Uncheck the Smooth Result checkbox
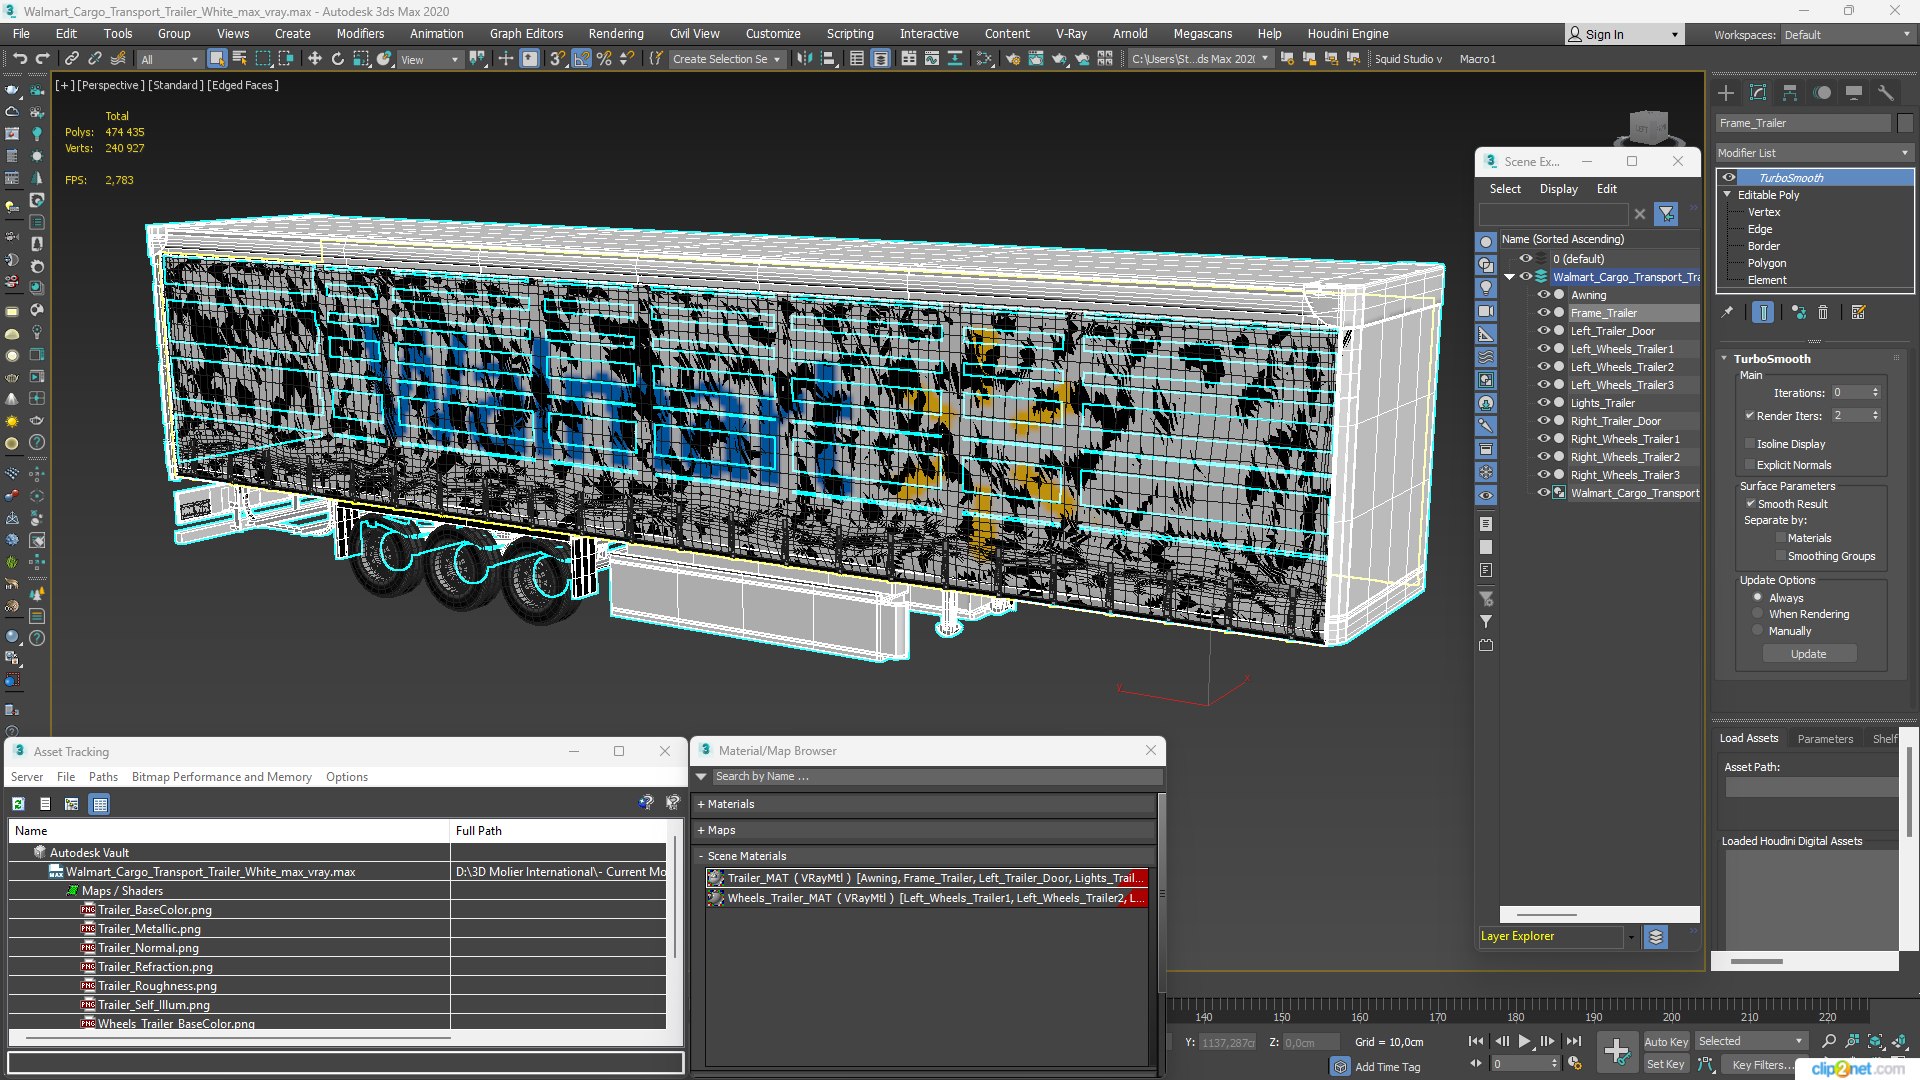The height and width of the screenshot is (1080, 1920). 1750,504
